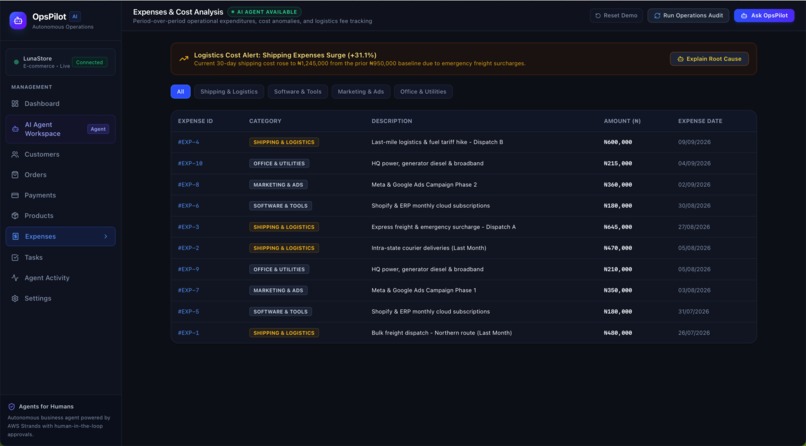Click the LunaStore store card
Viewport: 806px width, 446px height.
click(x=61, y=62)
